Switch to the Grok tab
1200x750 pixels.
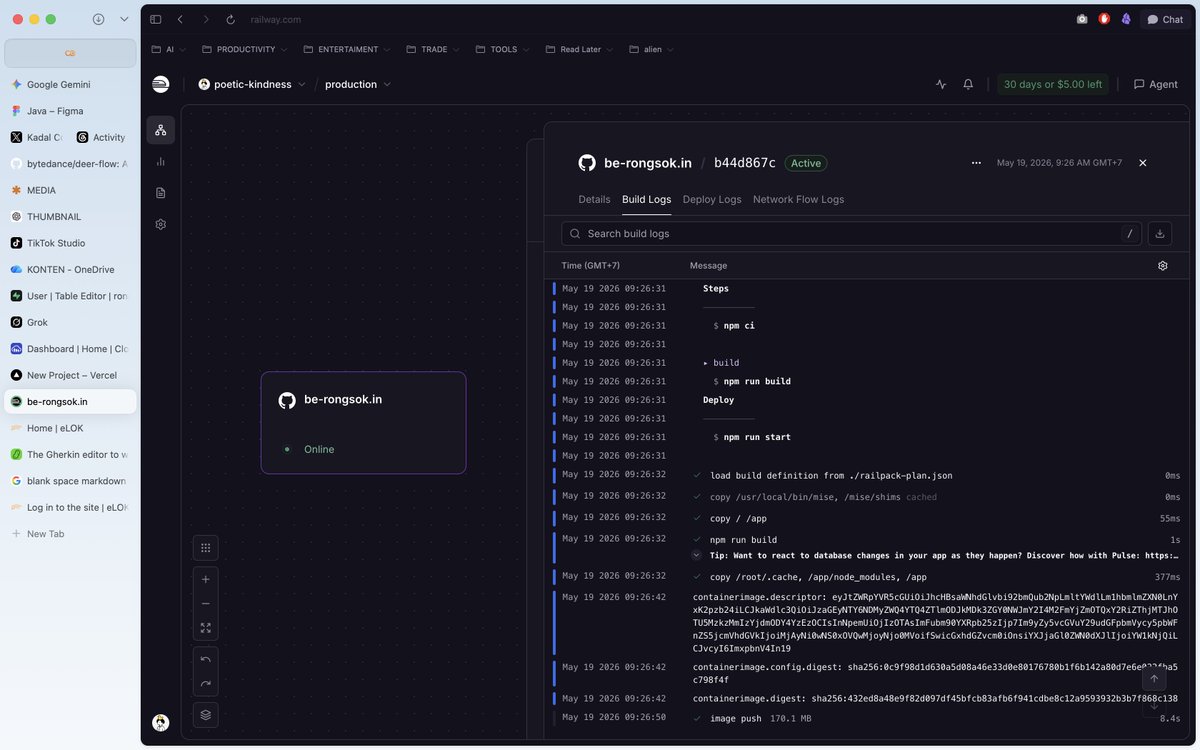pos(70,322)
